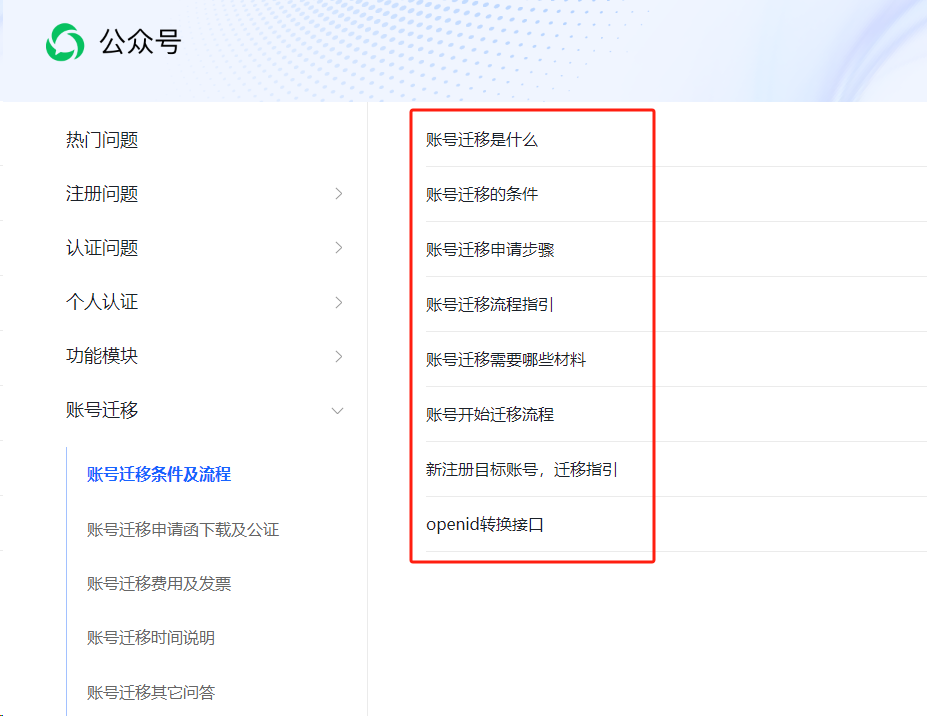Viewport: 927px width, 716px height.
Task: Open 账号迁移费用及发票 sub-item
Action: (158, 584)
